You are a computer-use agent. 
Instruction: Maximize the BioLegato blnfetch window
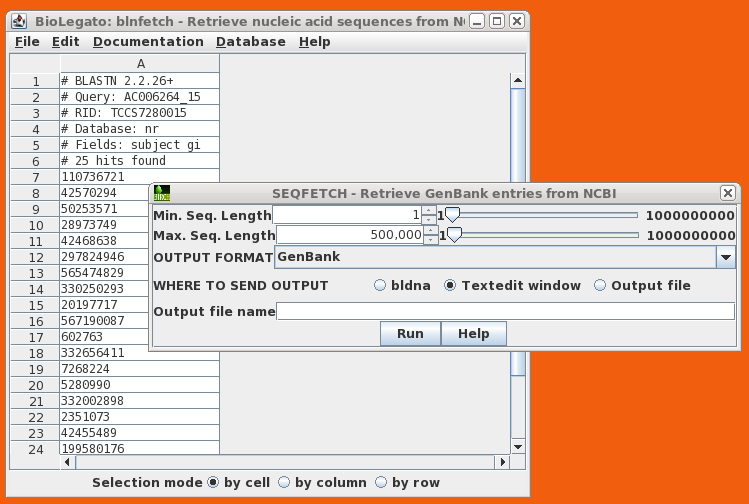[497, 20]
